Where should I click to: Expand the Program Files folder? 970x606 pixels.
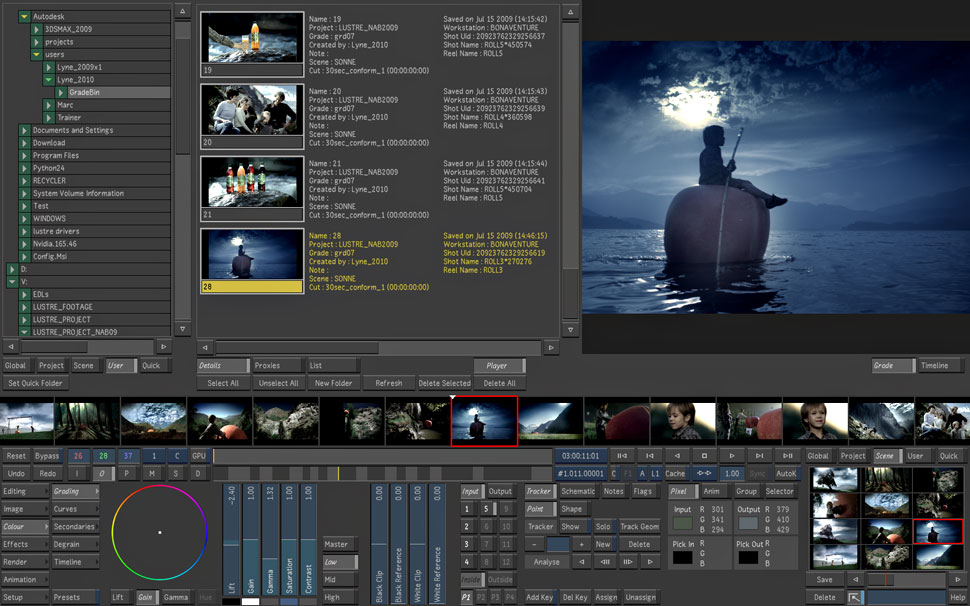pyautogui.click(x=24, y=155)
